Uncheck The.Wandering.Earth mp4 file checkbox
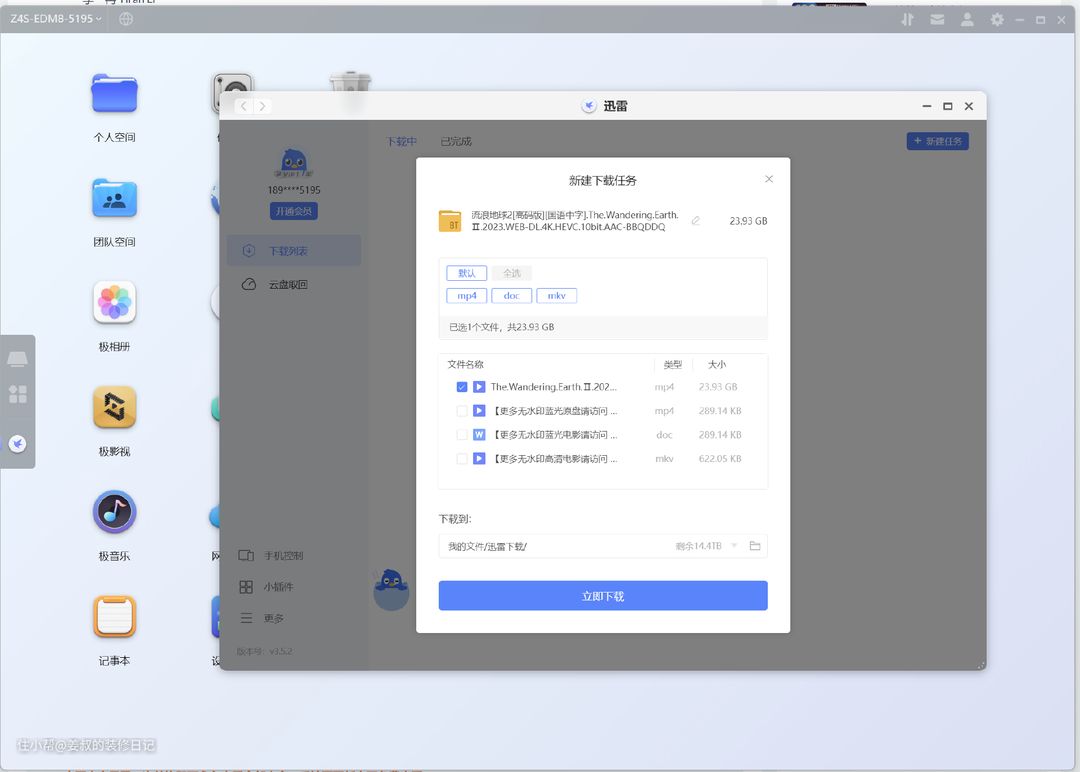Screen dimensions: 1080x772 pos(462,387)
